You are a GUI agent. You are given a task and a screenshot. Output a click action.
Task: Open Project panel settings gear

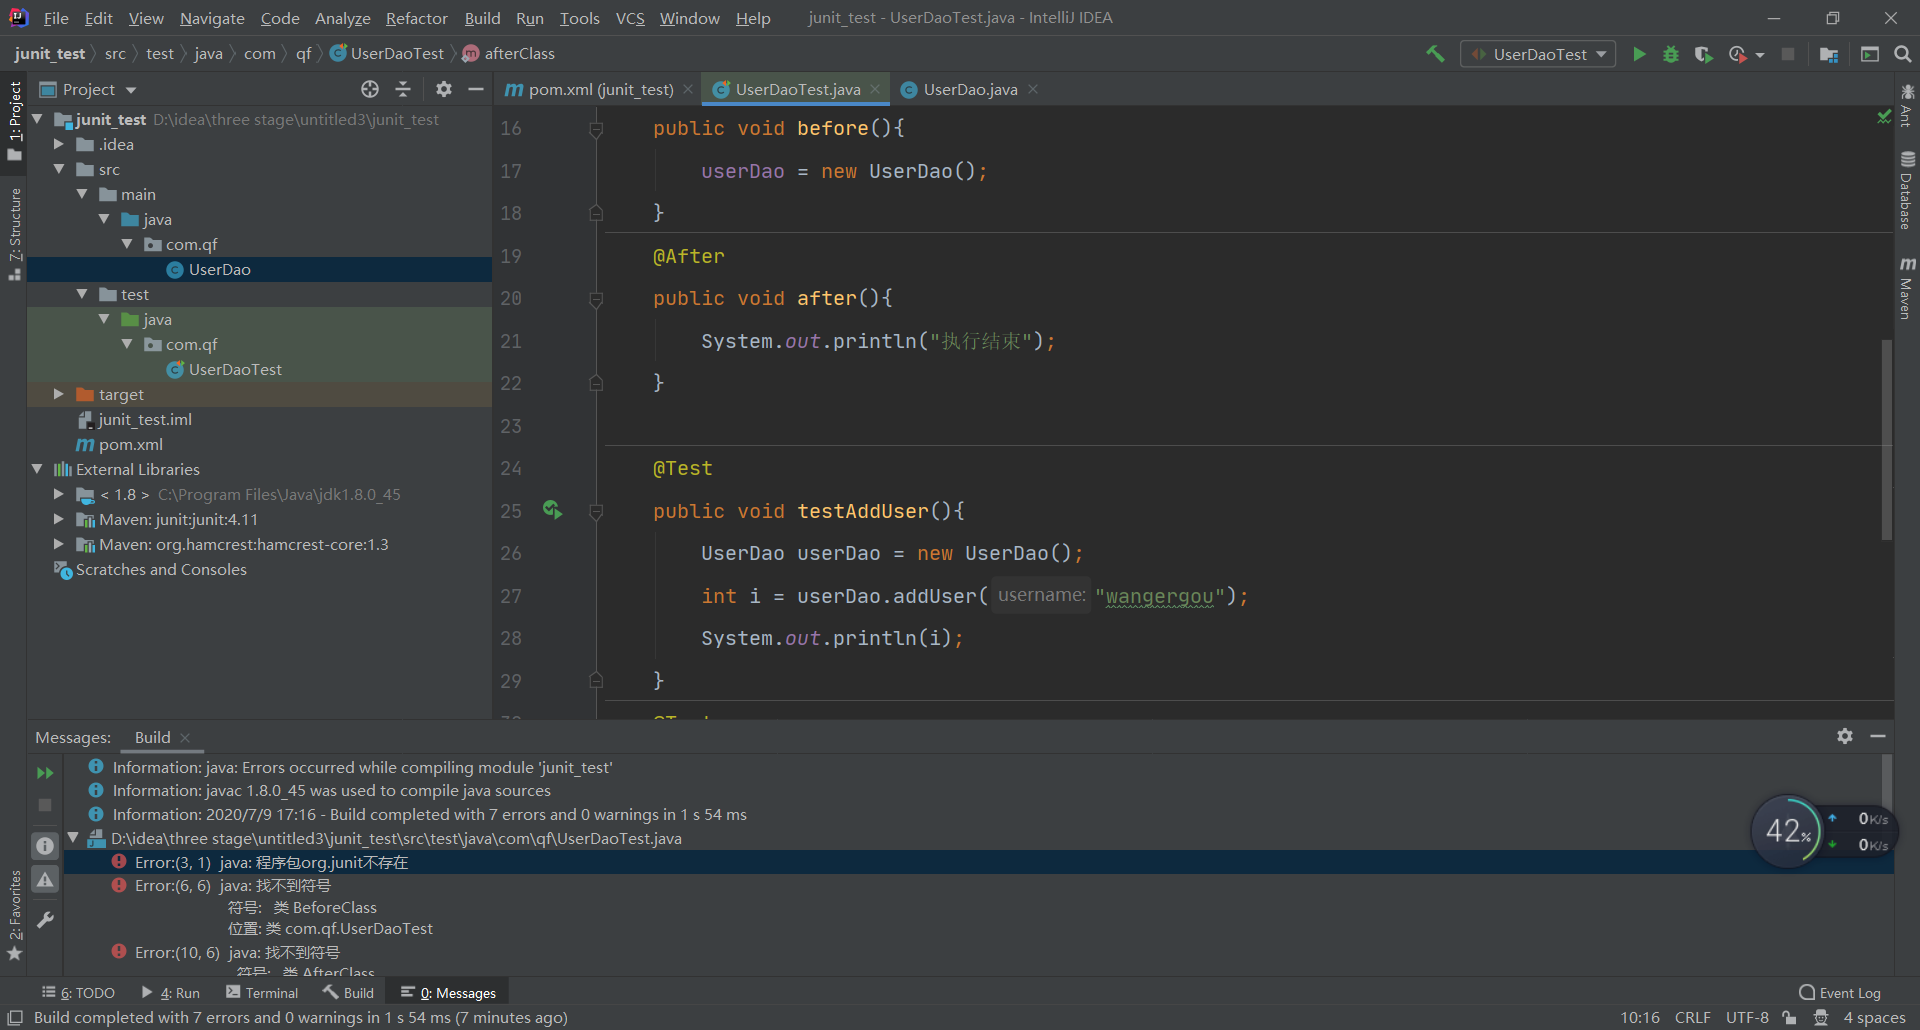click(x=444, y=89)
